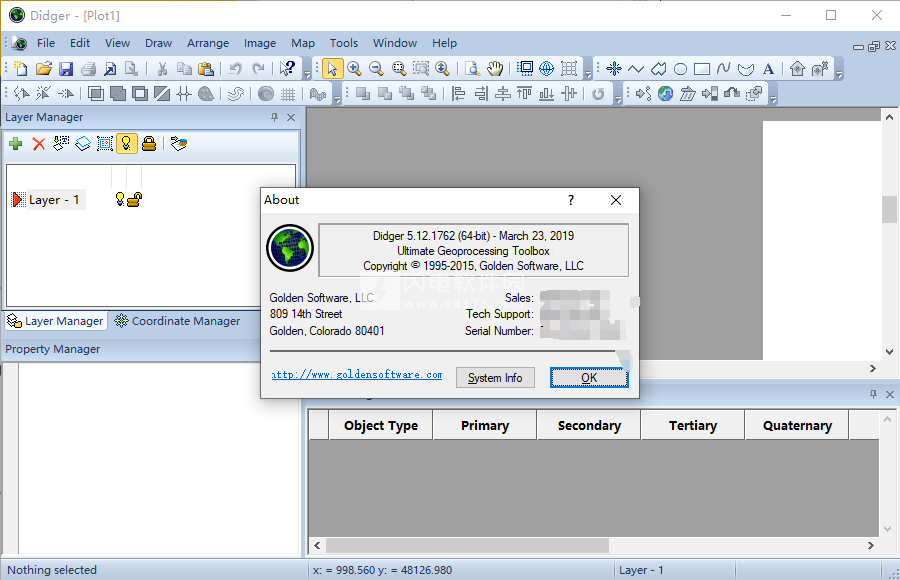Select the Text tool letter A icon

click(x=768, y=69)
